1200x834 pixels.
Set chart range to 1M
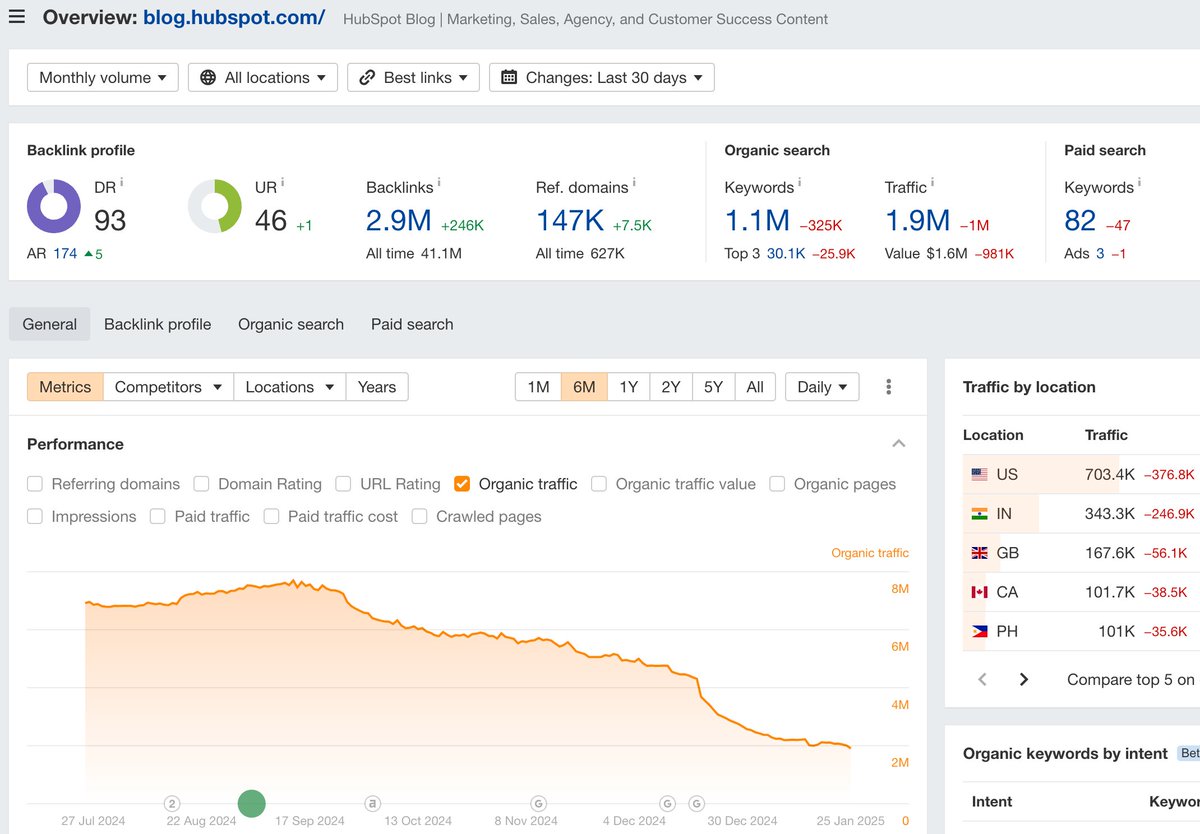pyautogui.click(x=538, y=387)
